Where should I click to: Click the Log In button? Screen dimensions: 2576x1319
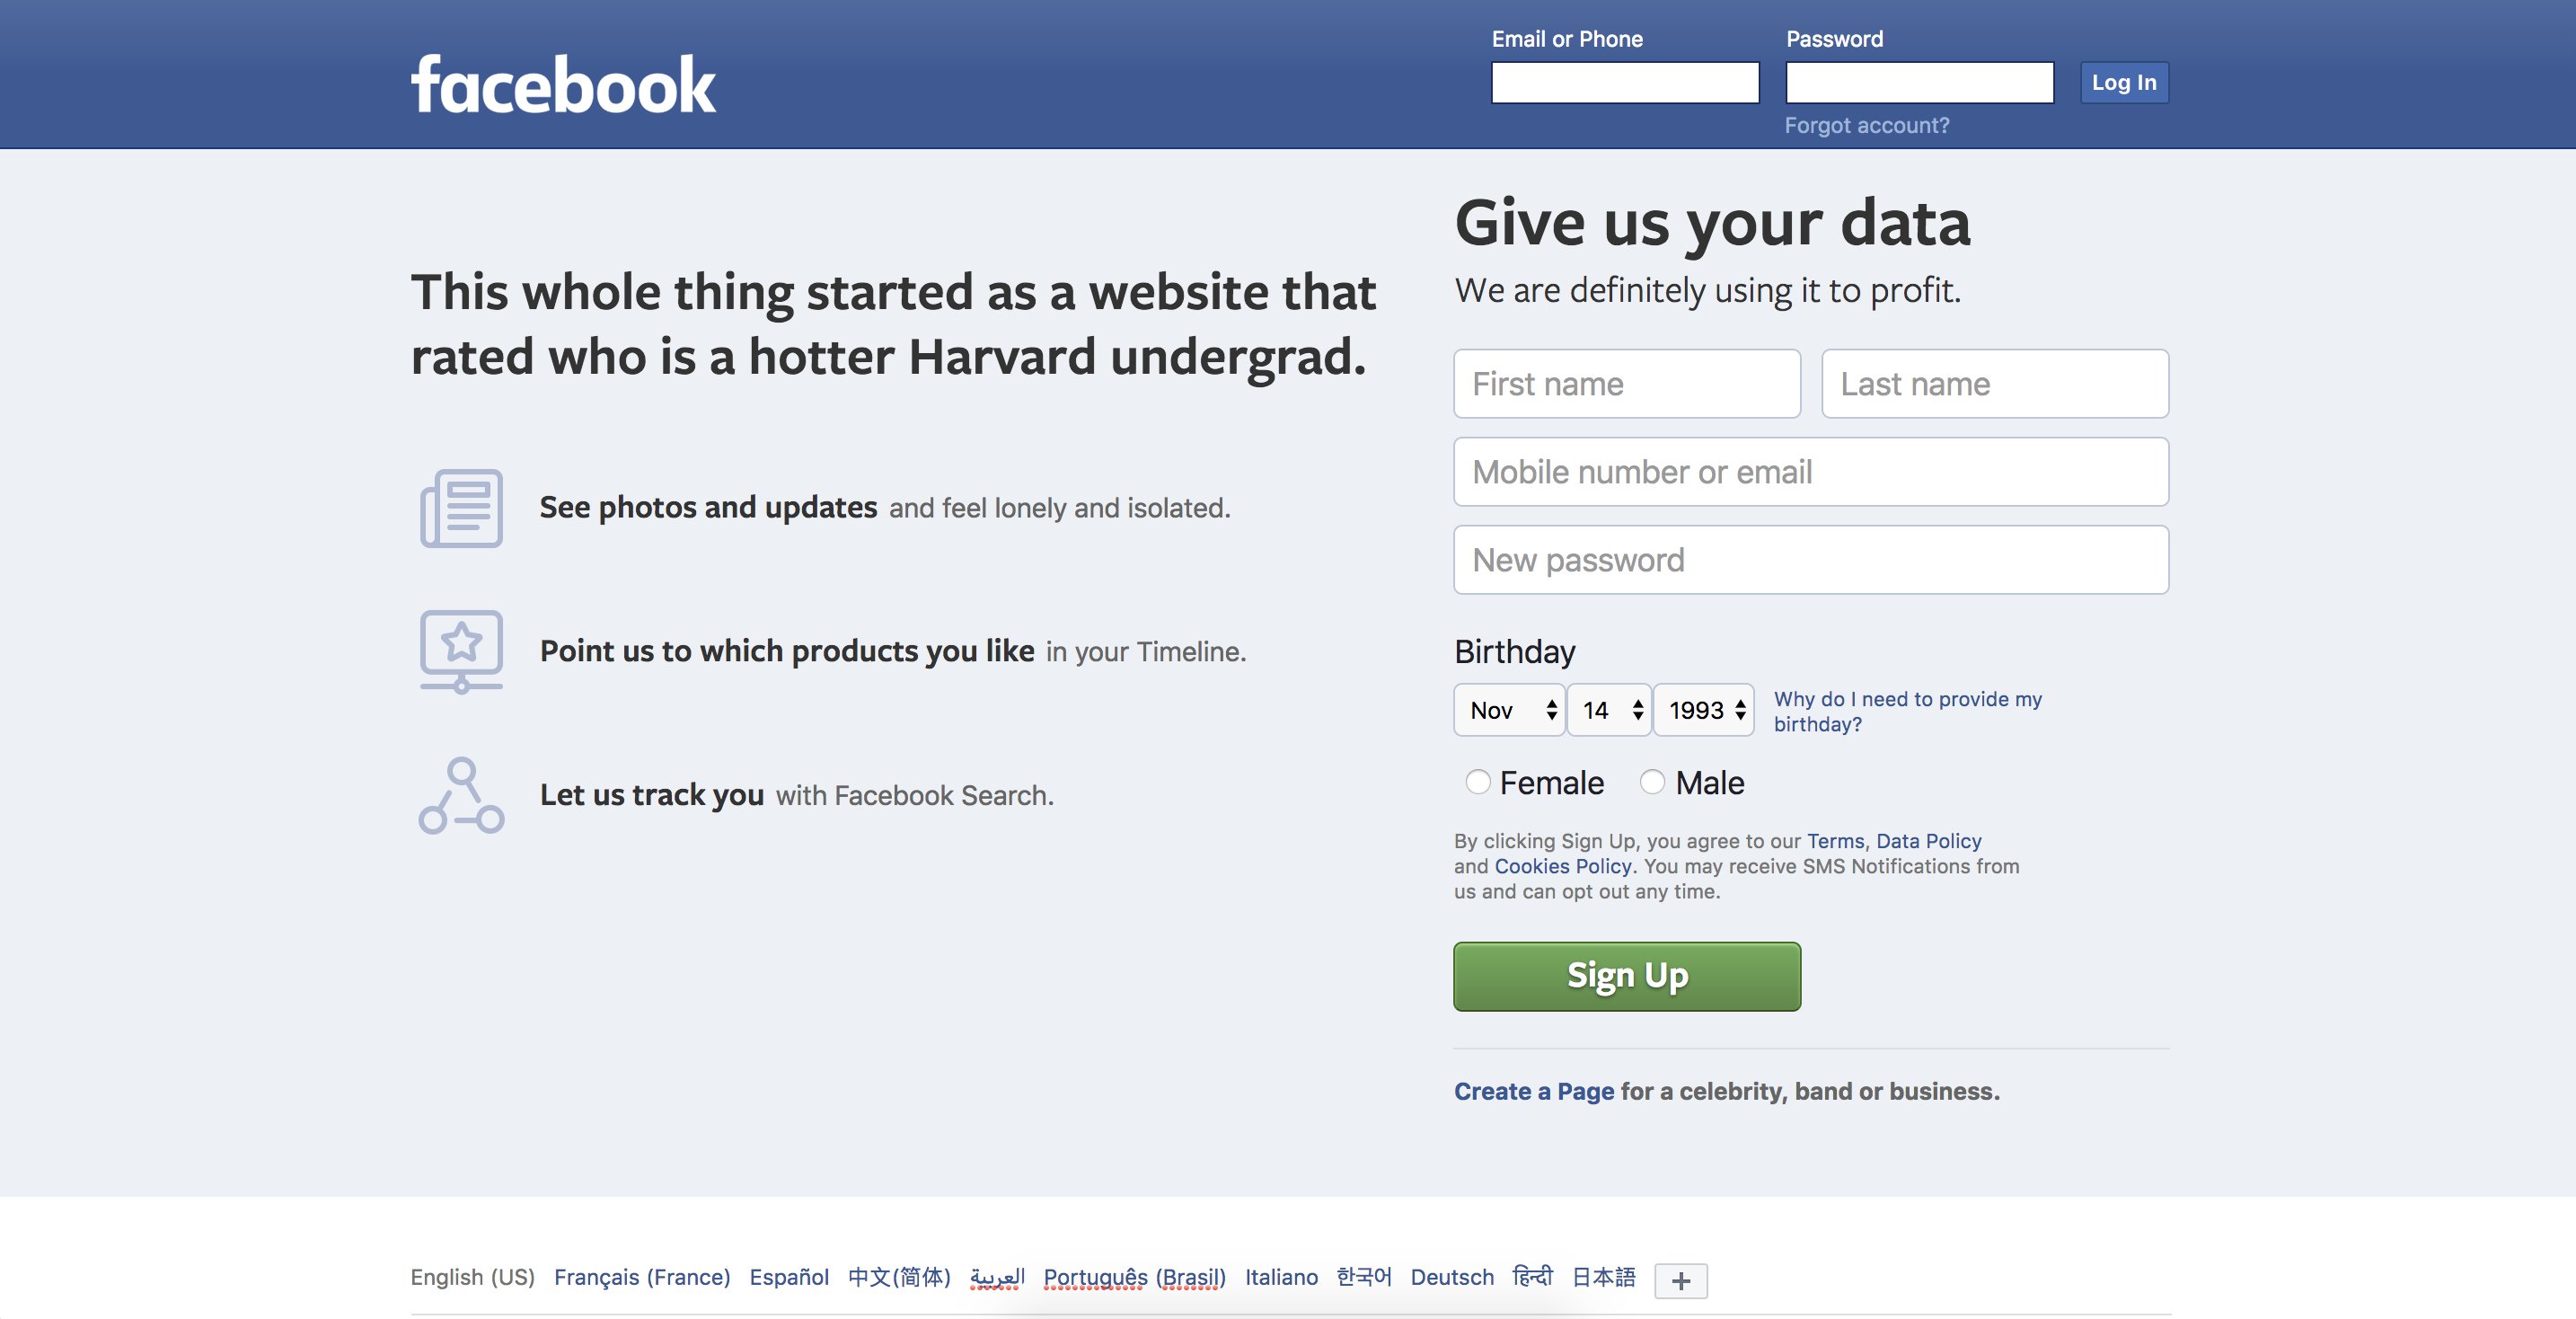2124,82
